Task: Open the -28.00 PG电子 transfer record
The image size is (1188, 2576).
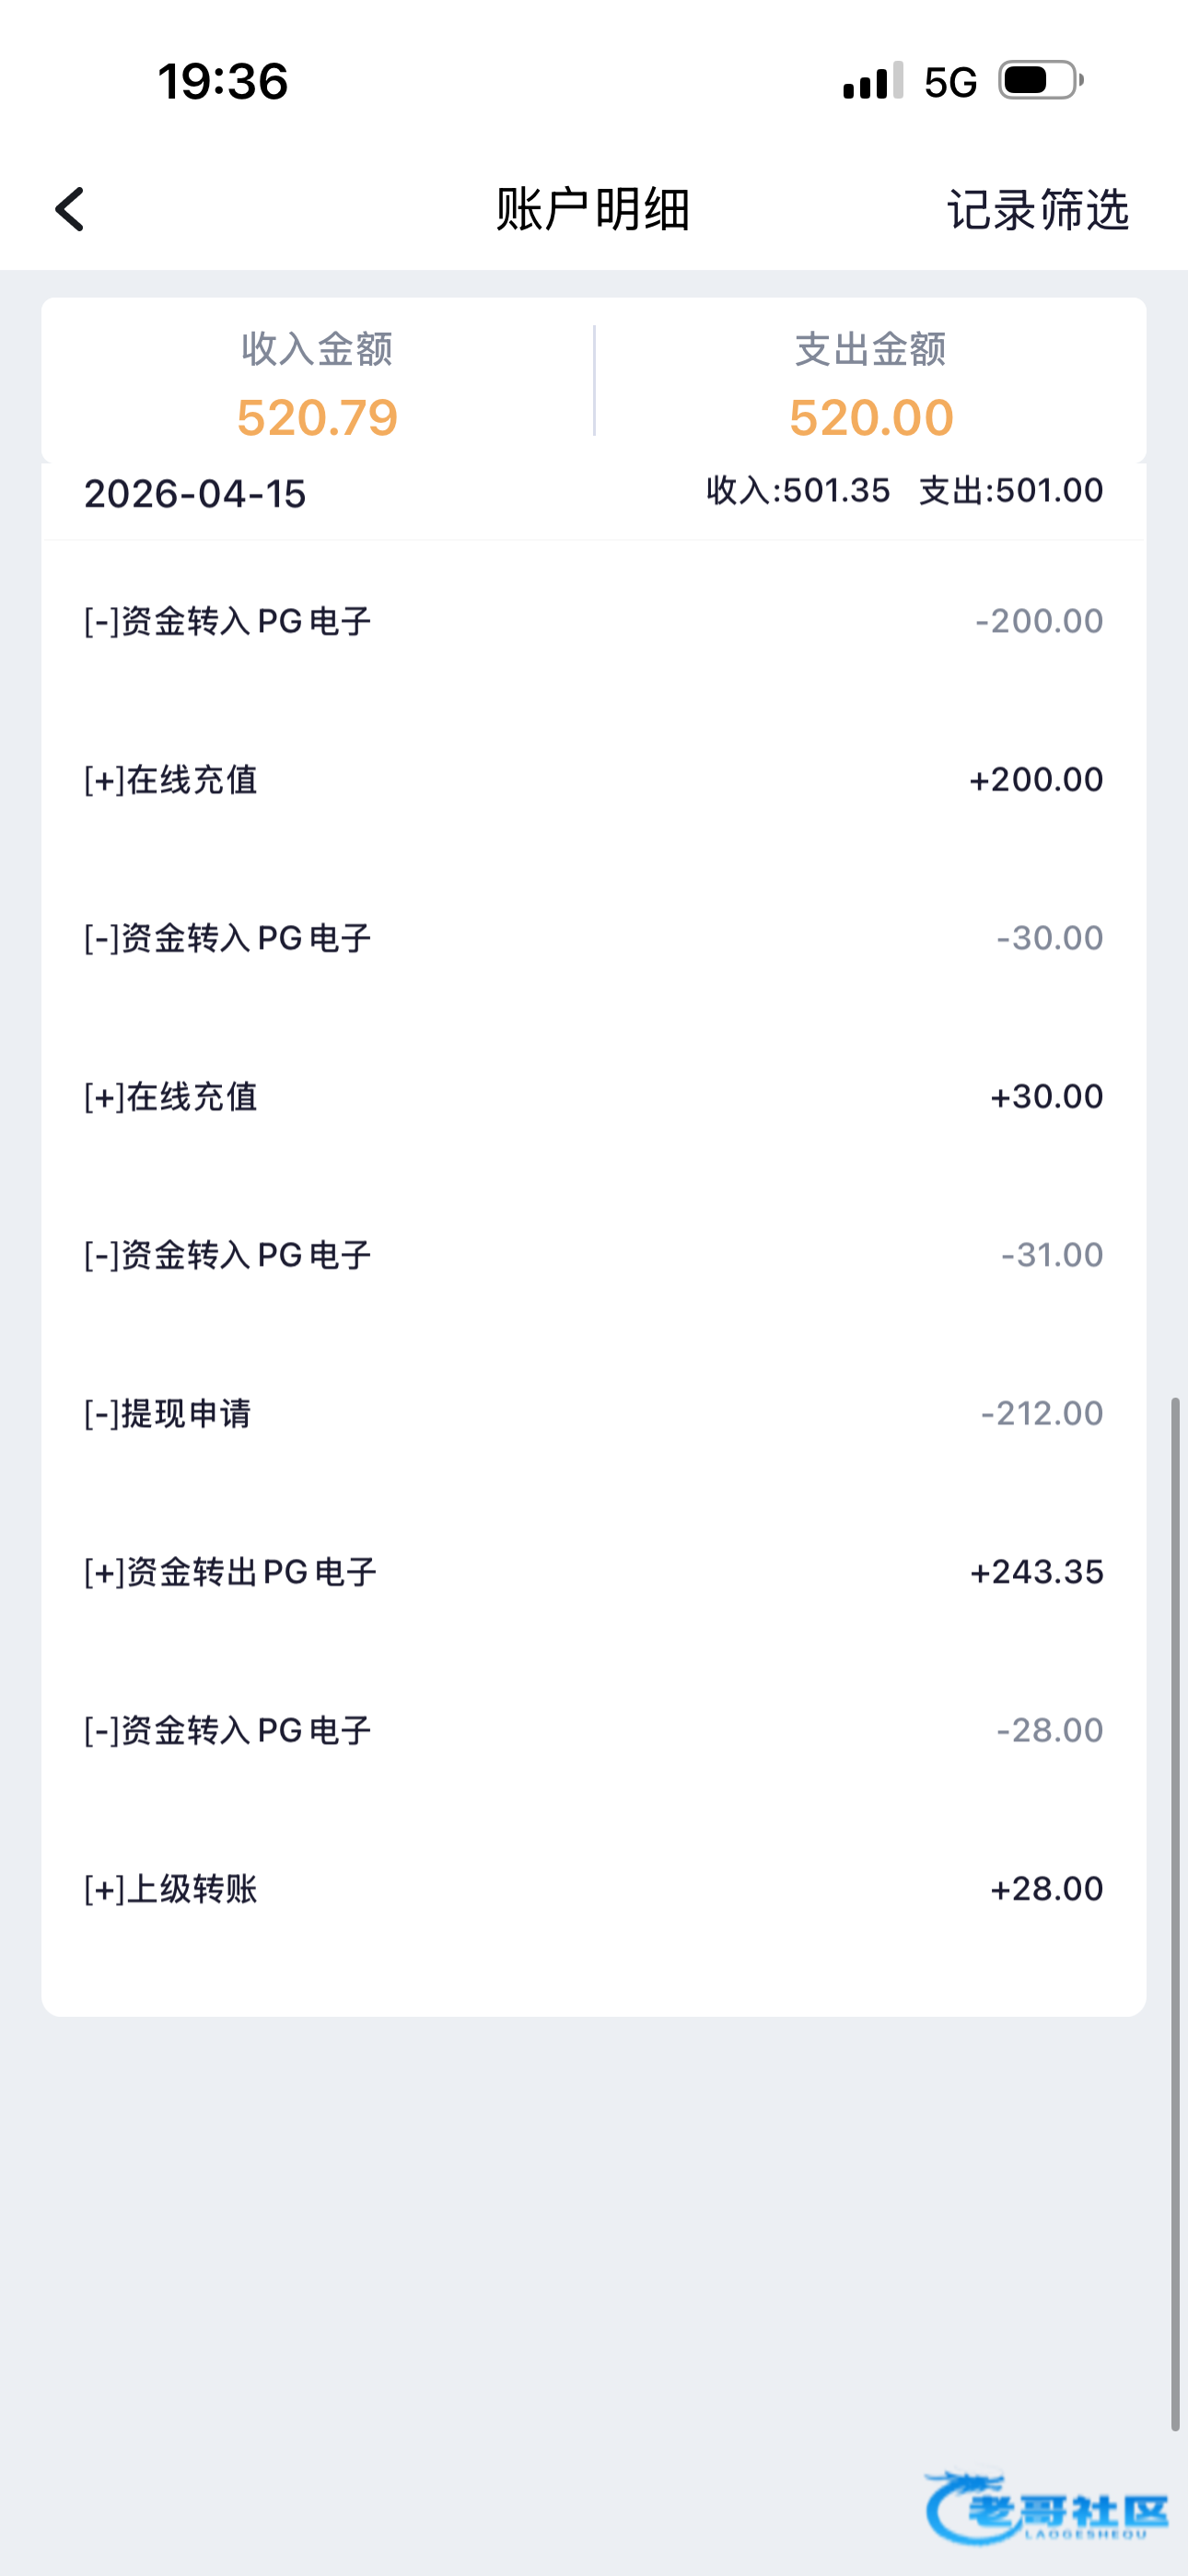Action: point(594,1730)
